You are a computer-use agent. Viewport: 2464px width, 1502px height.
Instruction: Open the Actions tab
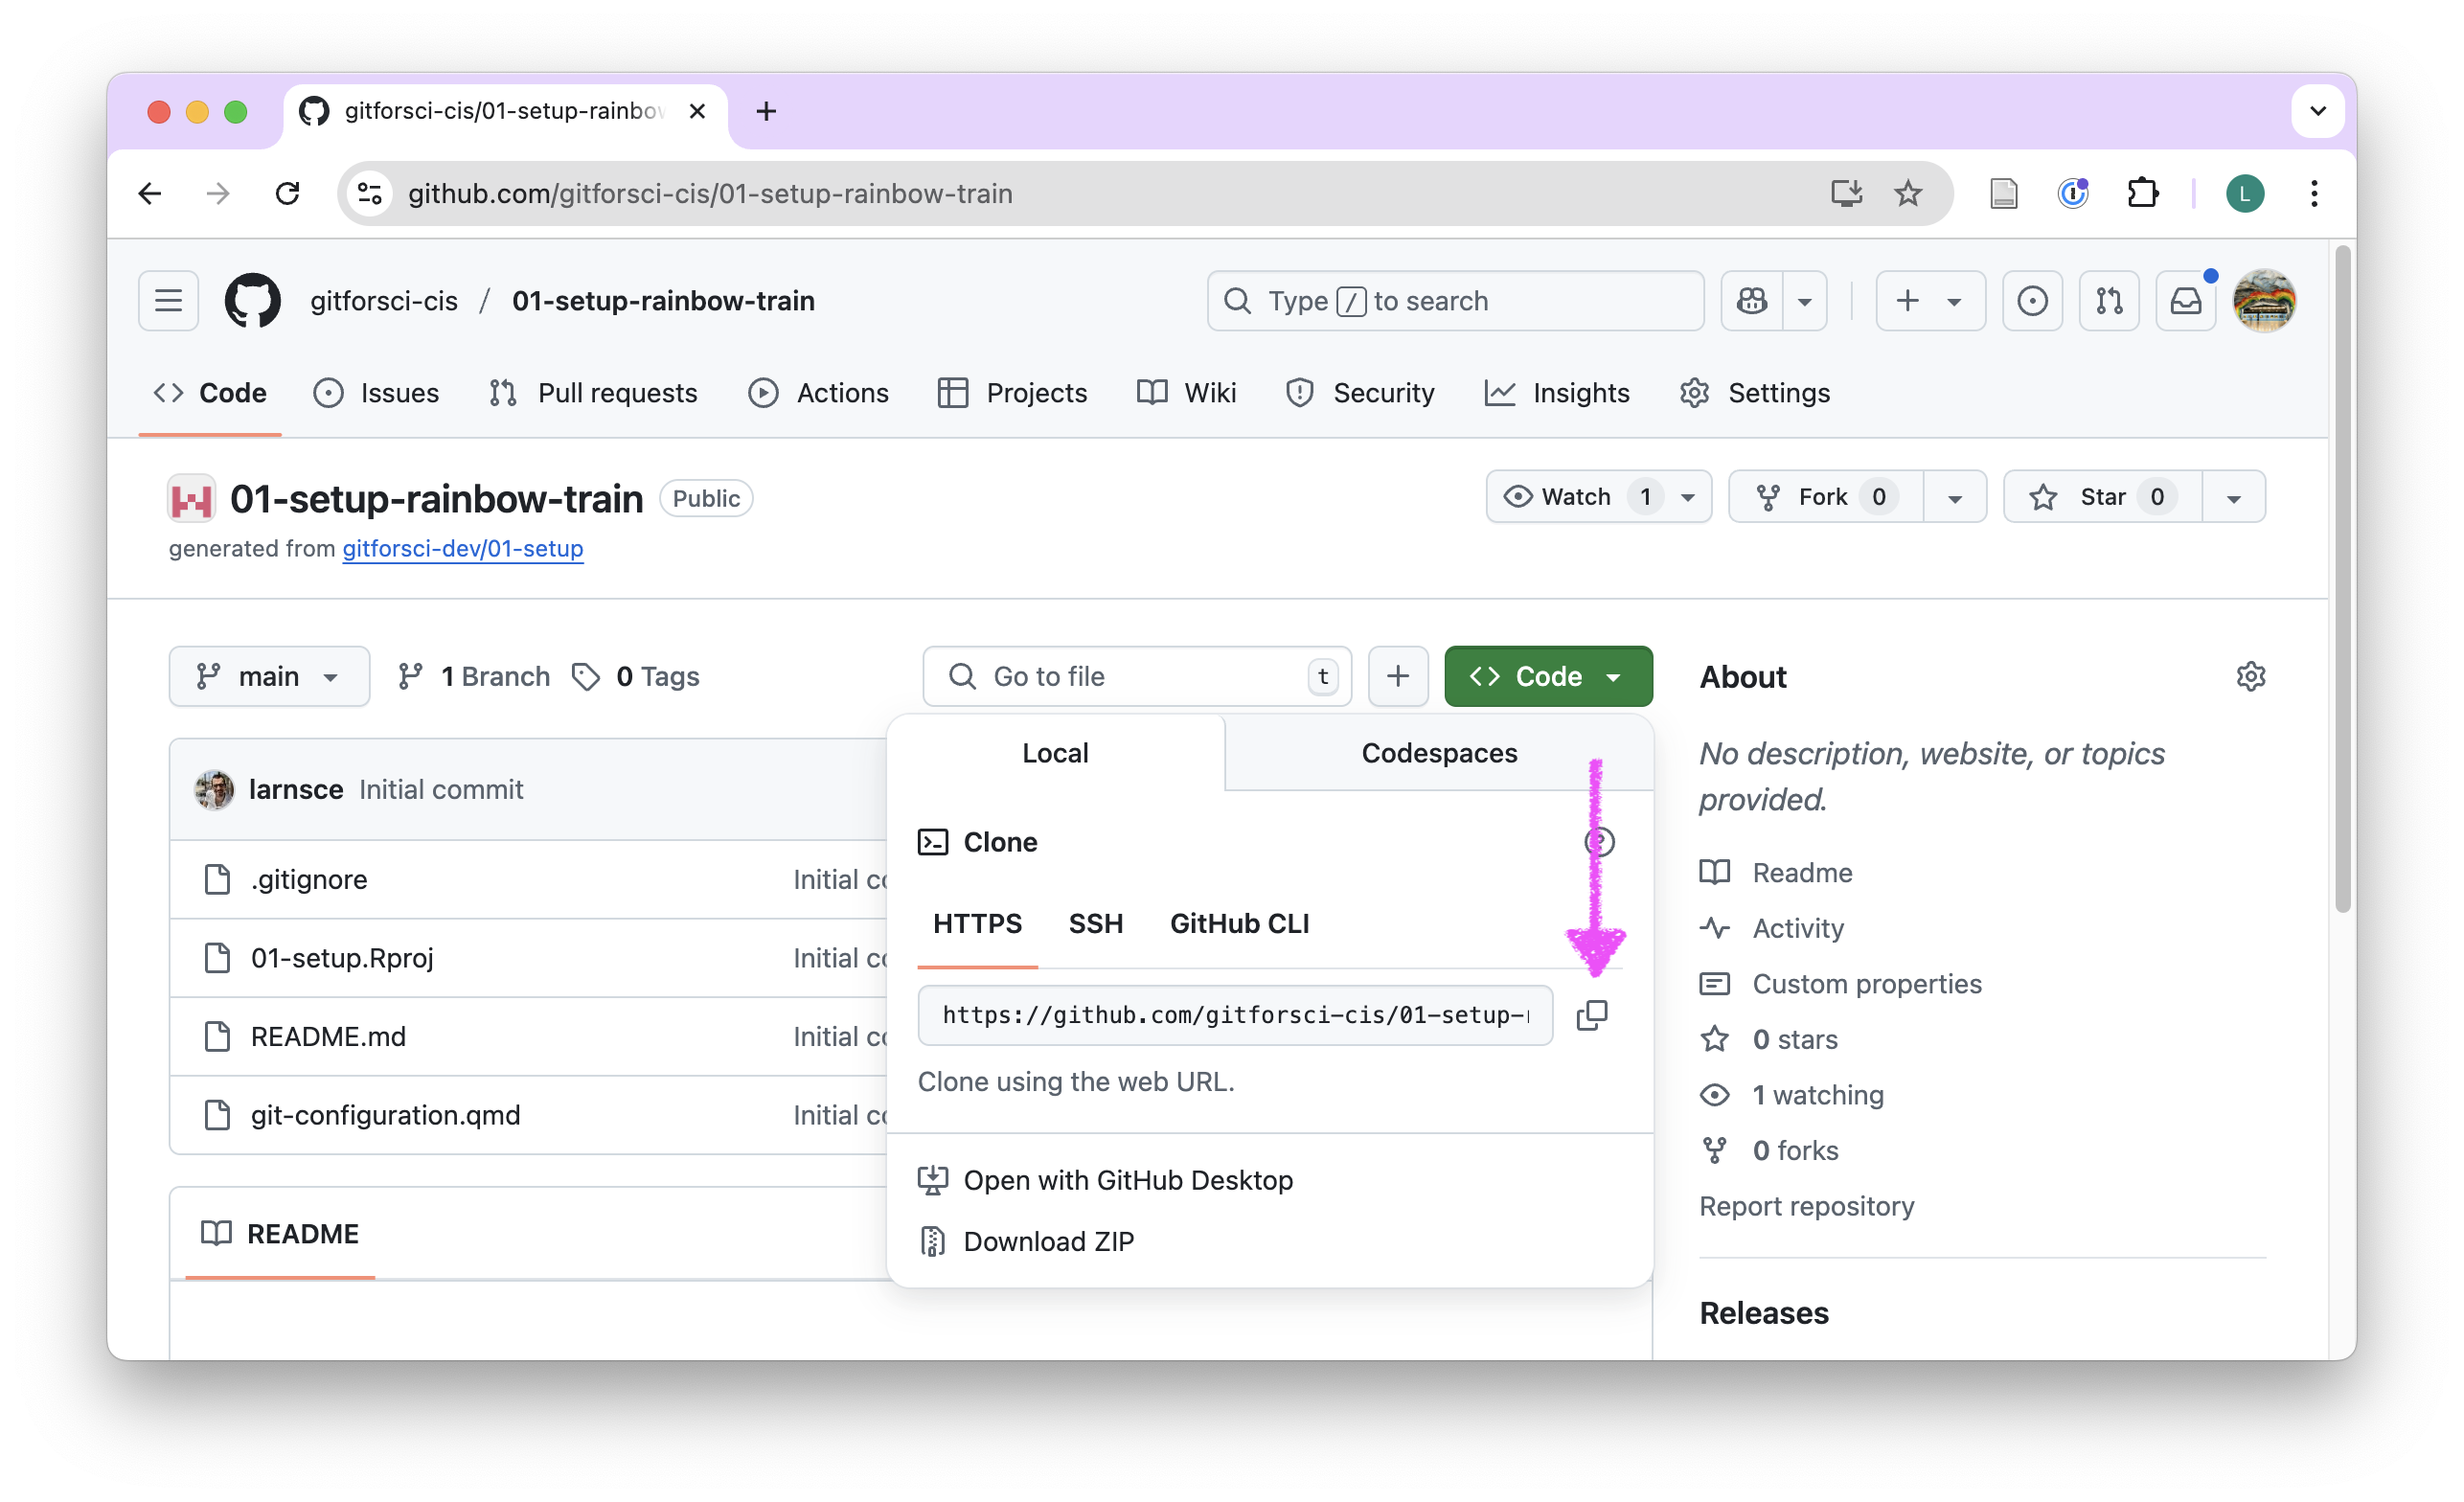[818, 393]
